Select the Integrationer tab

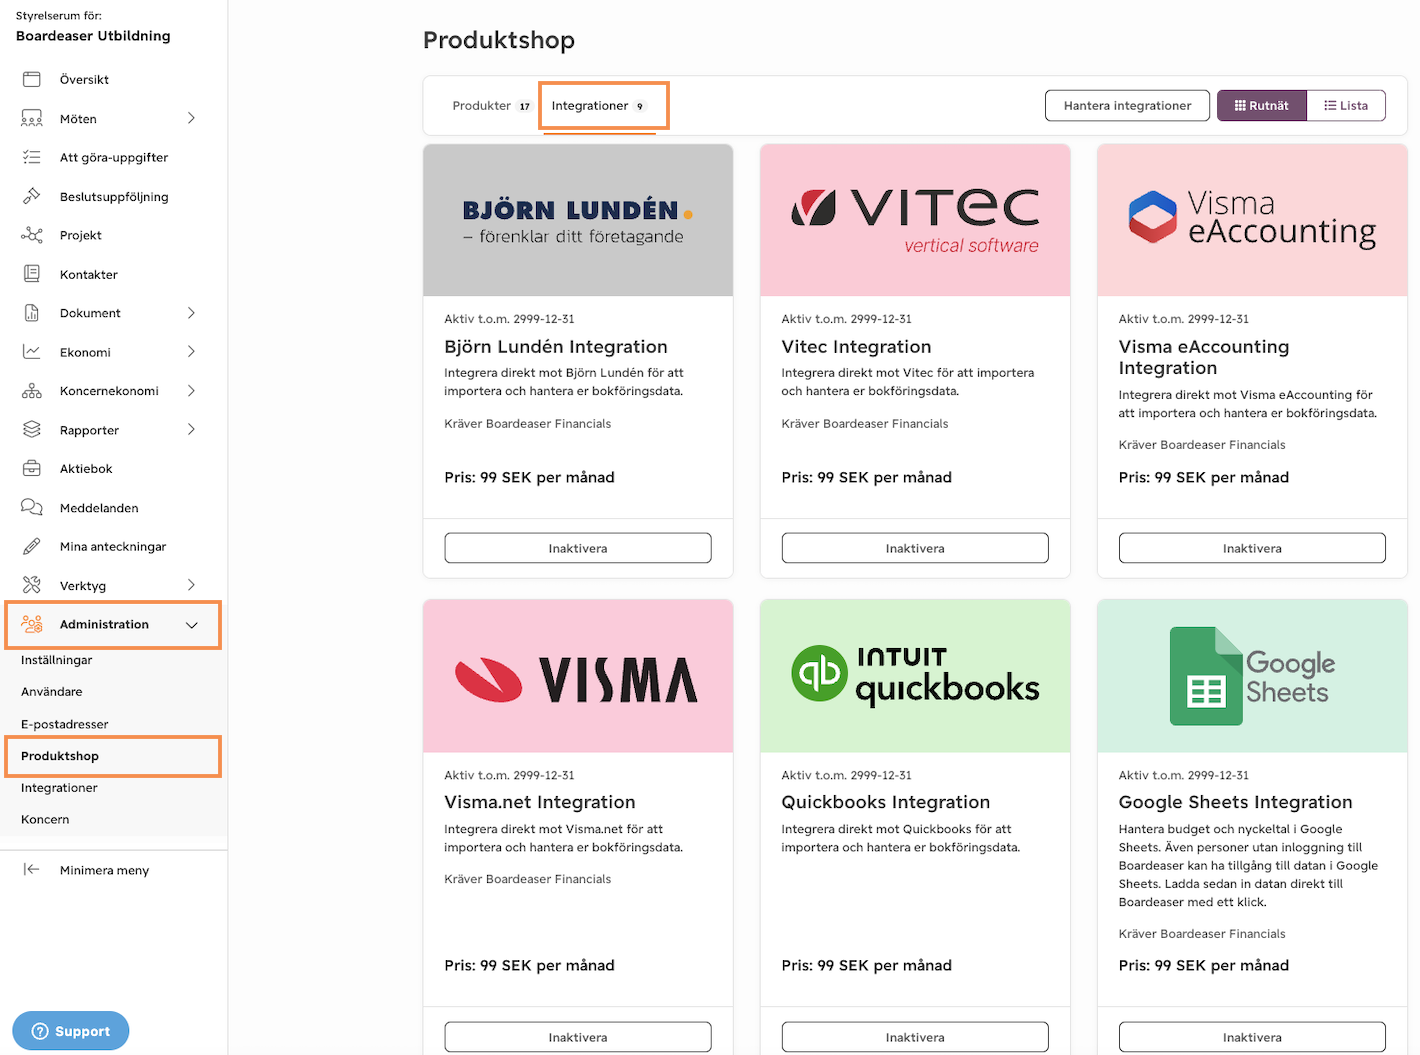pos(598,105)
